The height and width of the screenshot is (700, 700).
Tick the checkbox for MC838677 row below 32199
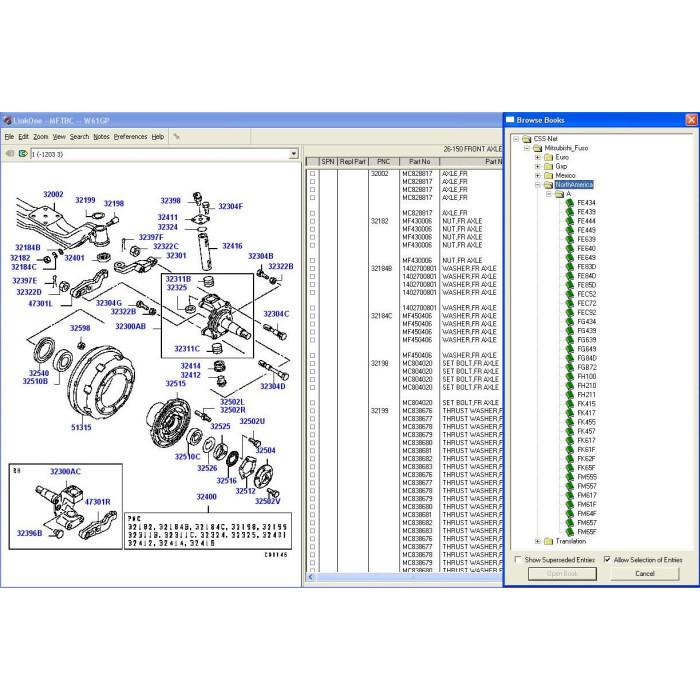[312, 419]
